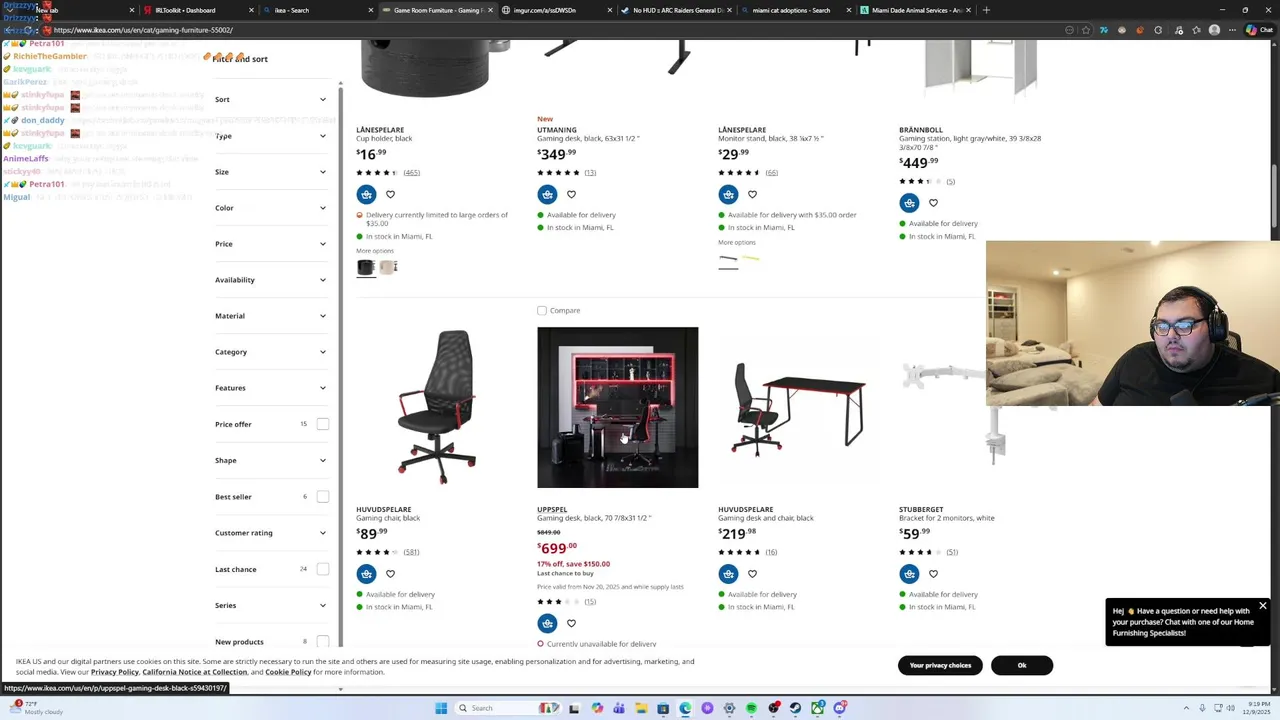Open browser favorites star in address bar
This screenshot has height=720, width=1280.
1086,30
